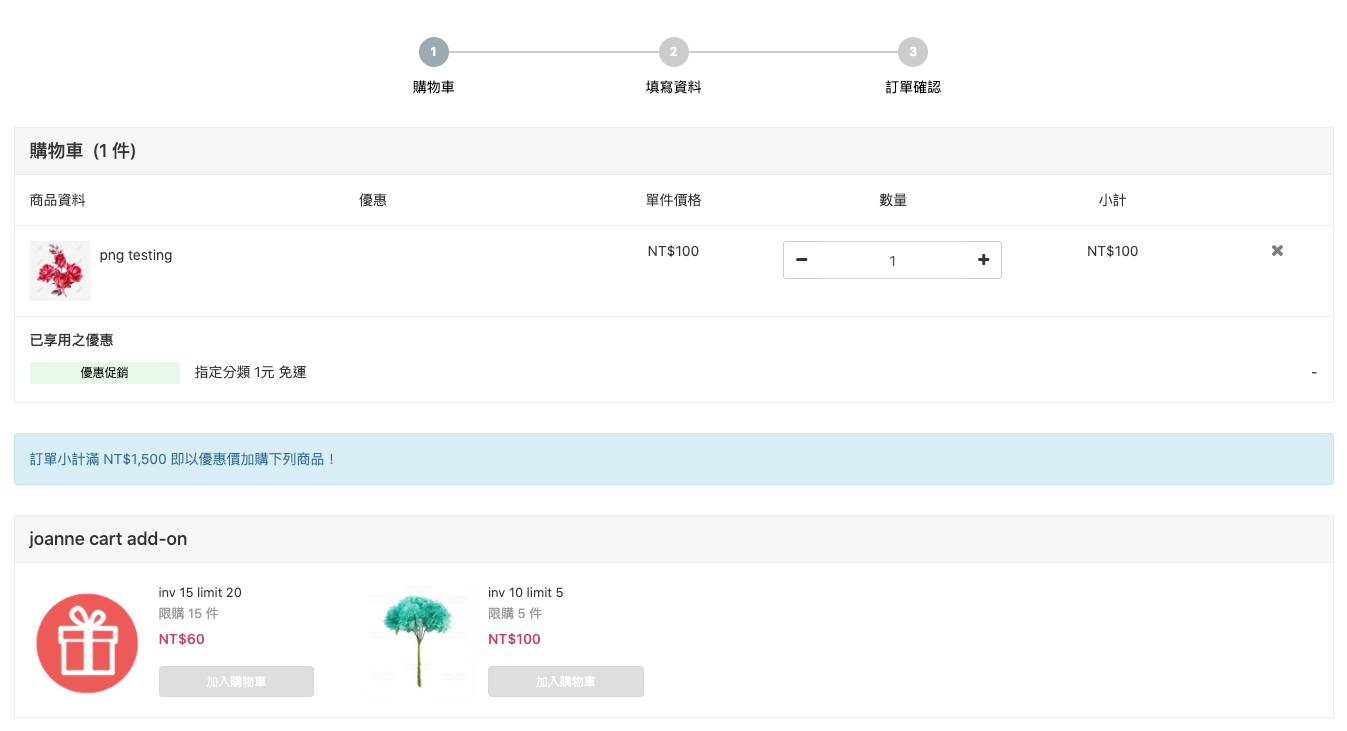Viewport: 1347px width, 731px height.
Task: Click the 指定分類 1元 免運 promotion text
Action: pyautogui.click(x=251, y=372)
